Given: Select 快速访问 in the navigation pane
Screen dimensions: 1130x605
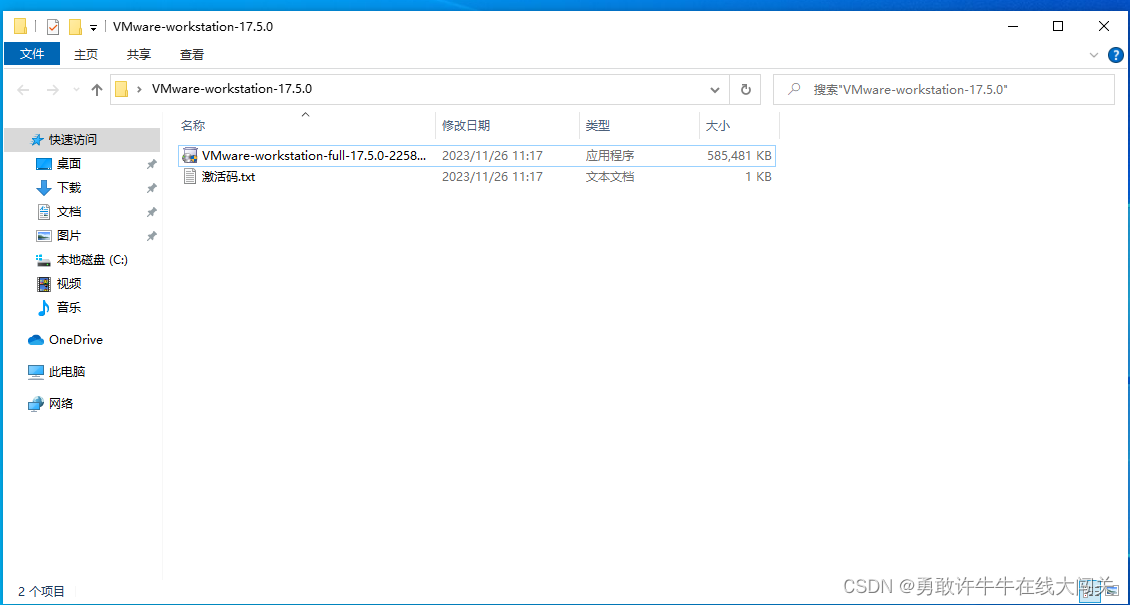Looking at the screenshot, I should [x=82, y=140].
